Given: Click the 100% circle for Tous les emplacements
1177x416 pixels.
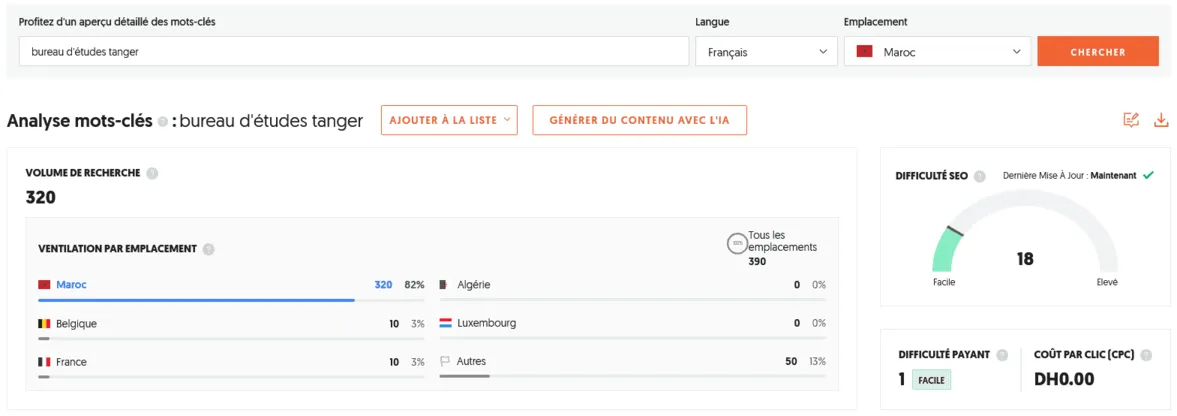Looking at the screenshot, I should [x=736, y=243].
